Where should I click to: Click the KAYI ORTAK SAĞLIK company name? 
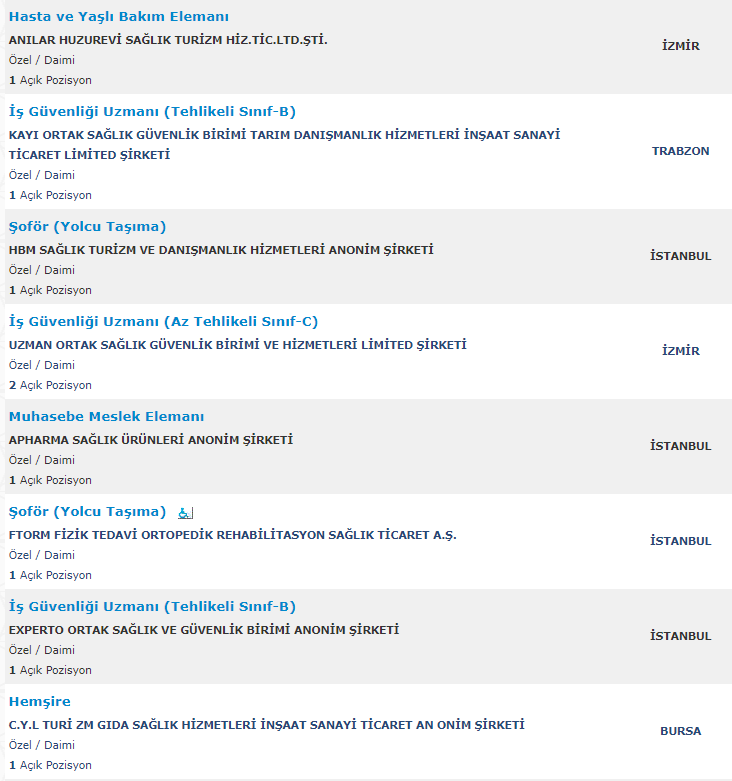tap(284, 145)
